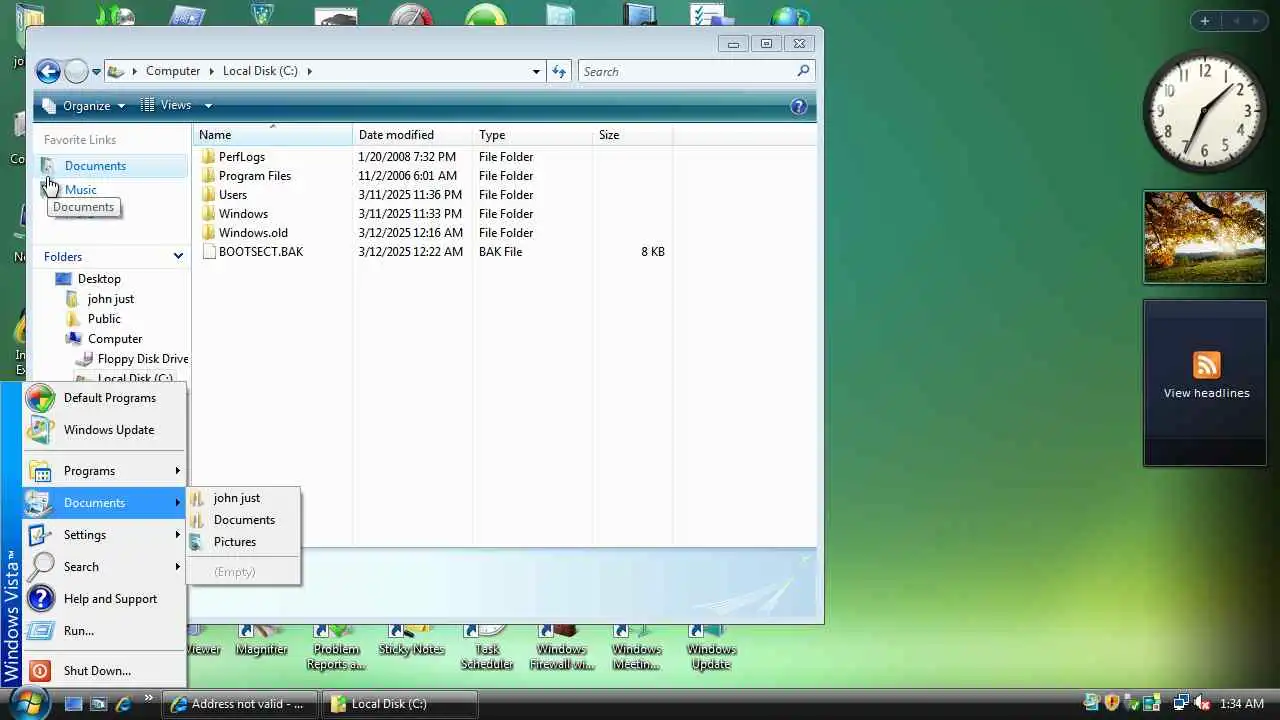Open Run... from the Start menu

tap(105, 631)
